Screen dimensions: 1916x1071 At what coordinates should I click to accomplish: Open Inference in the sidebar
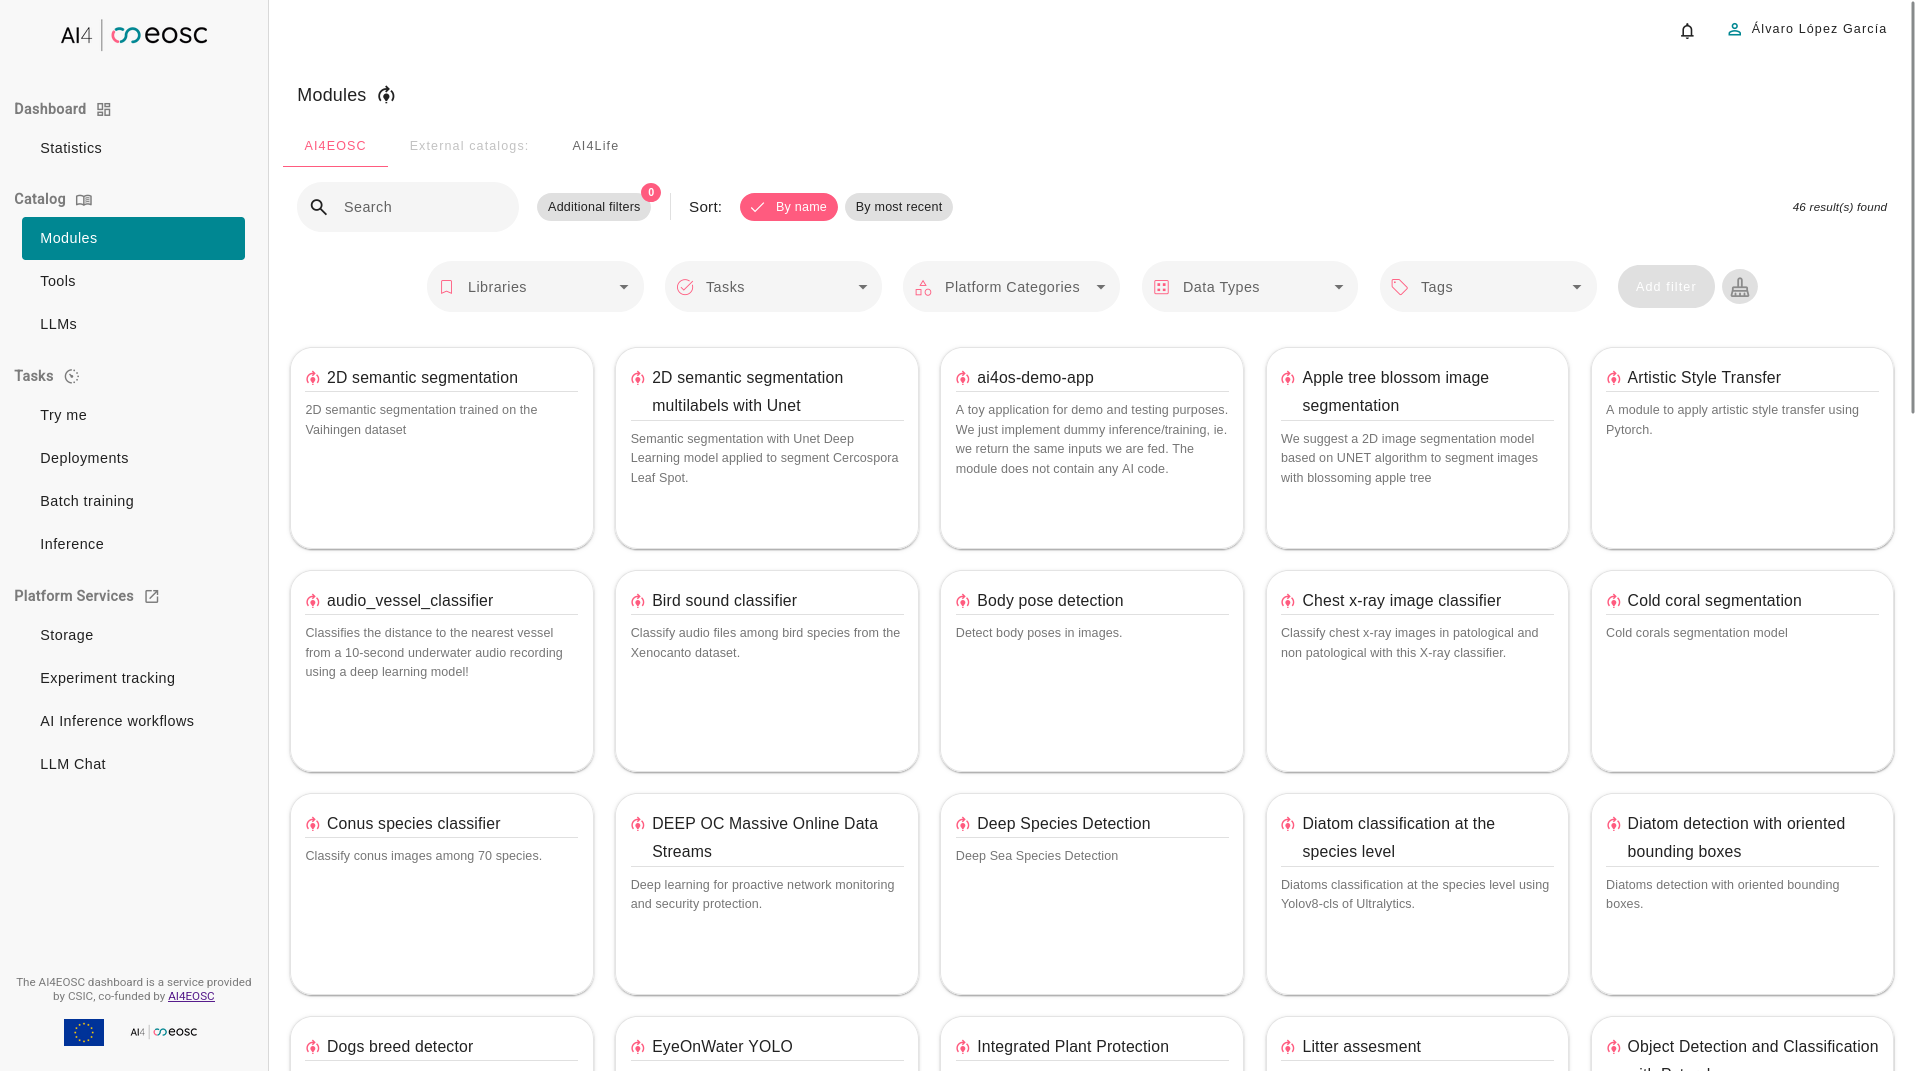click(133, 544)
